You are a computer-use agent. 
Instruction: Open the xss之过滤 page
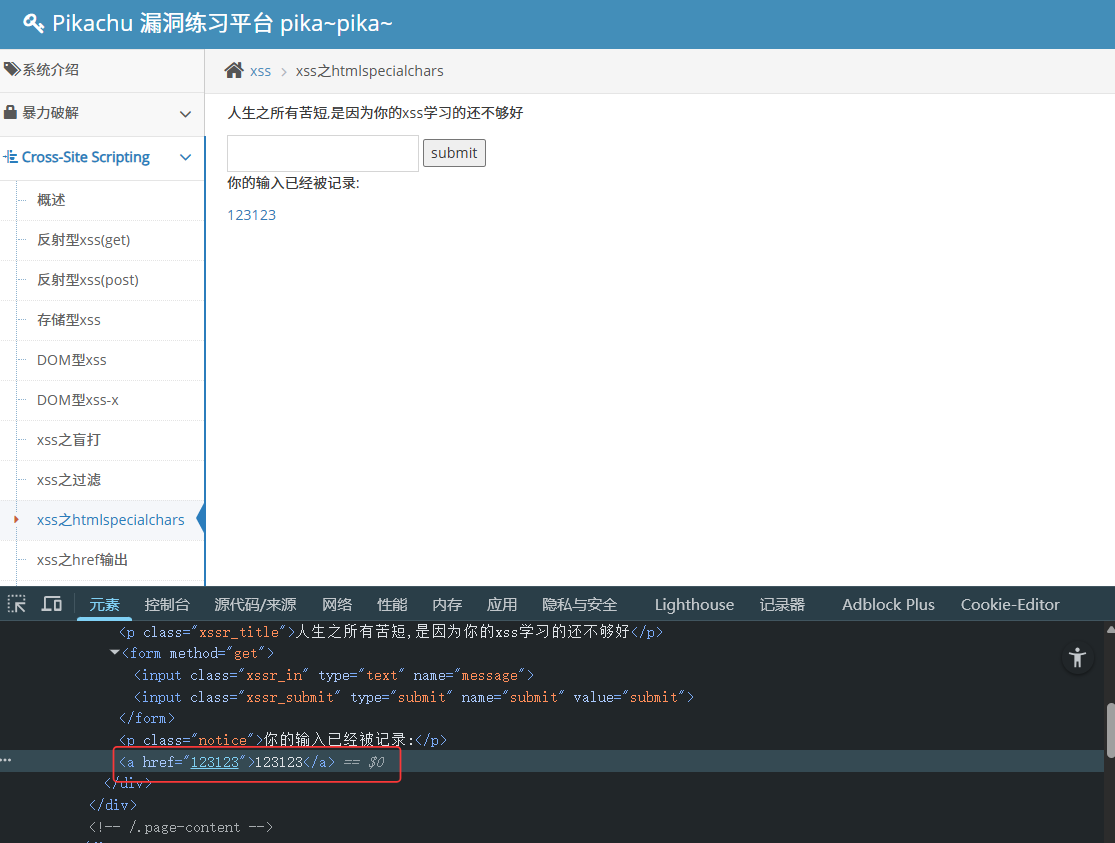[x=102, y=479]
